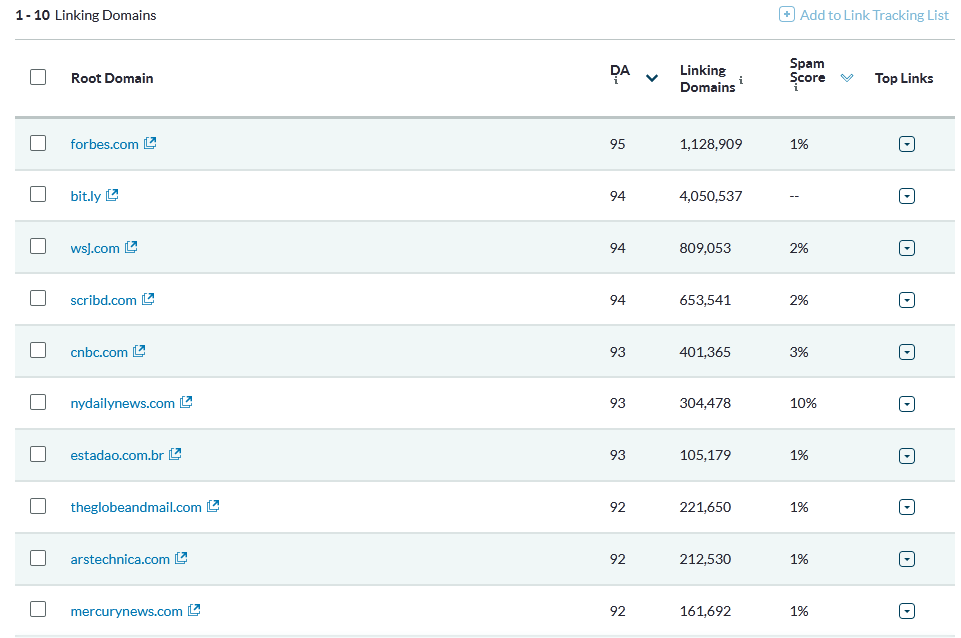Open wsj.com external link icon
The height and width of the screenshot is (638, 961).
[x=131, y=248]
